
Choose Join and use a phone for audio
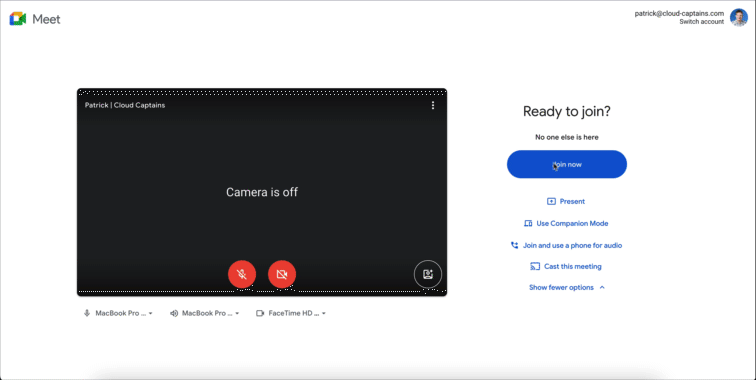[x=566, y=245]
